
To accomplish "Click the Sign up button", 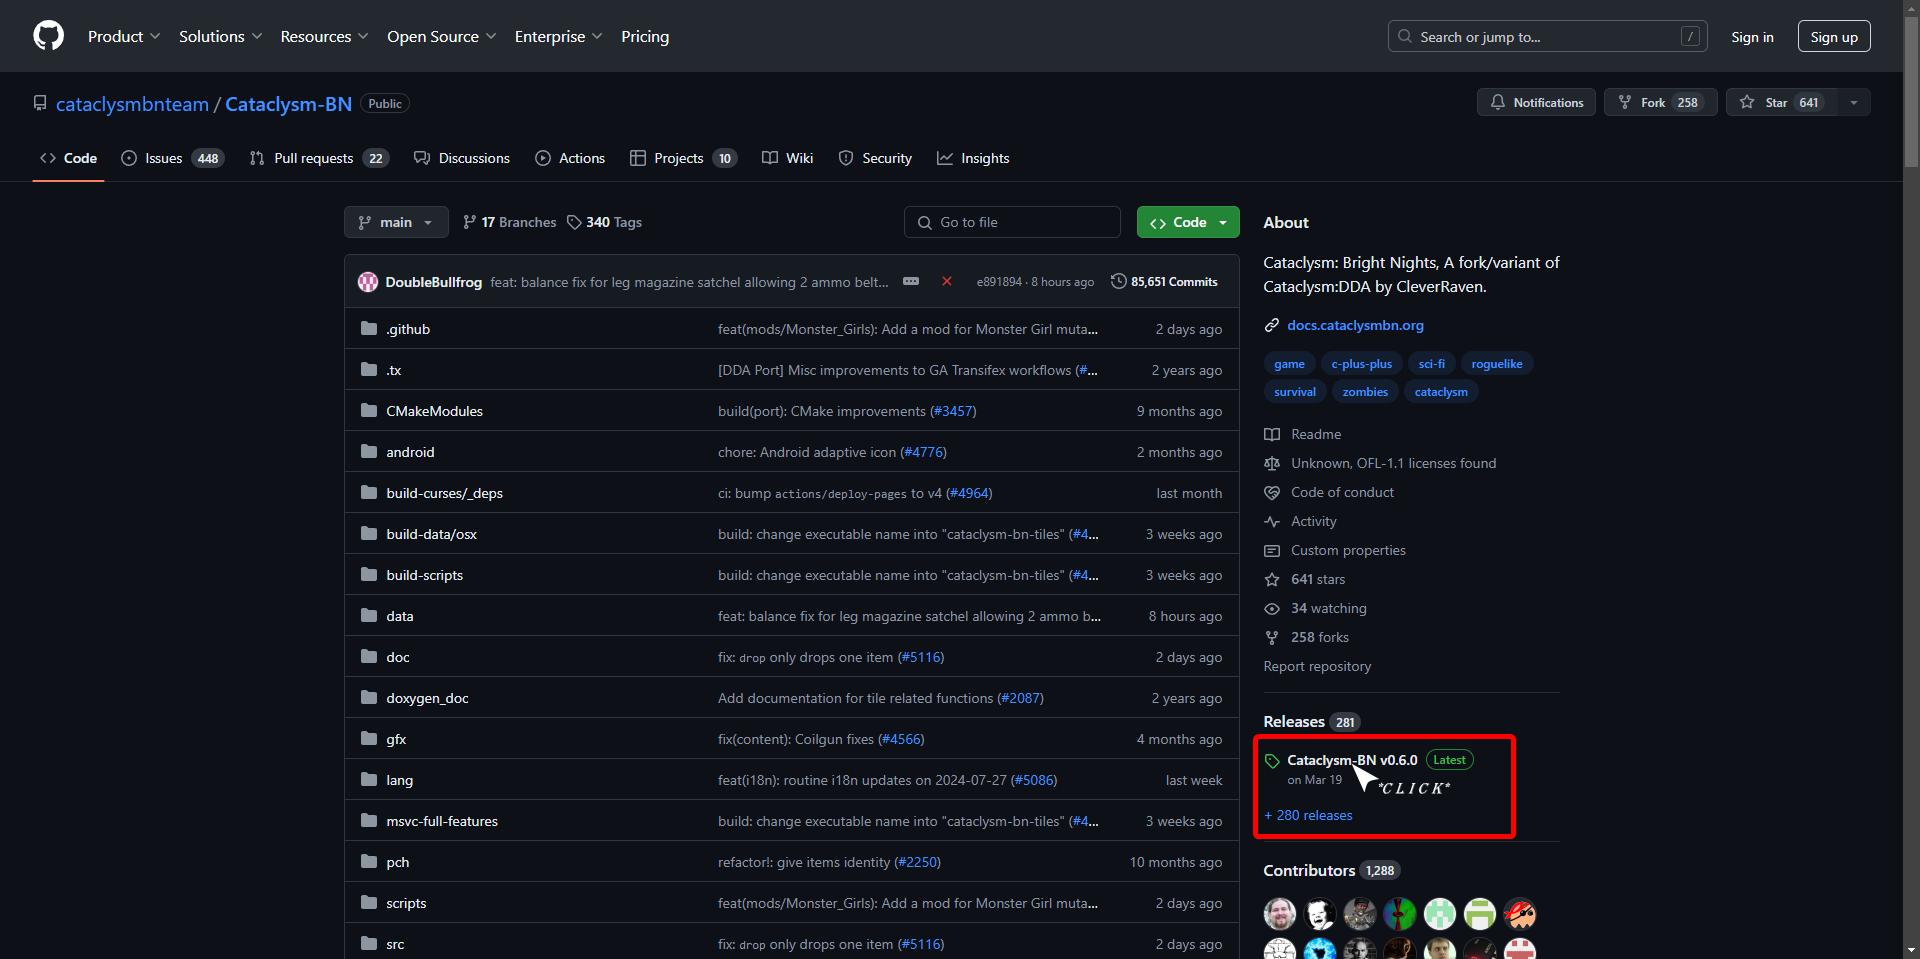I will [1834, 37].
